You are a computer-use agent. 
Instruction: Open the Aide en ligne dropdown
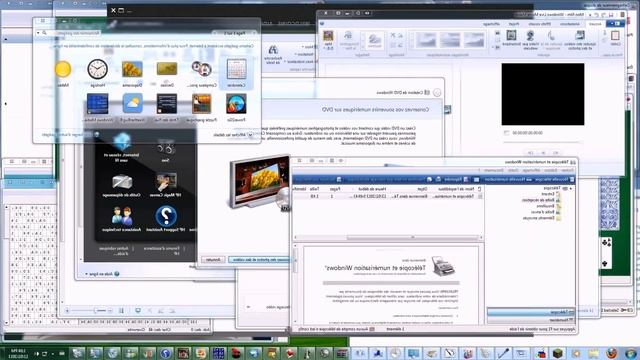pyautogui.click(x=102, y=274)
